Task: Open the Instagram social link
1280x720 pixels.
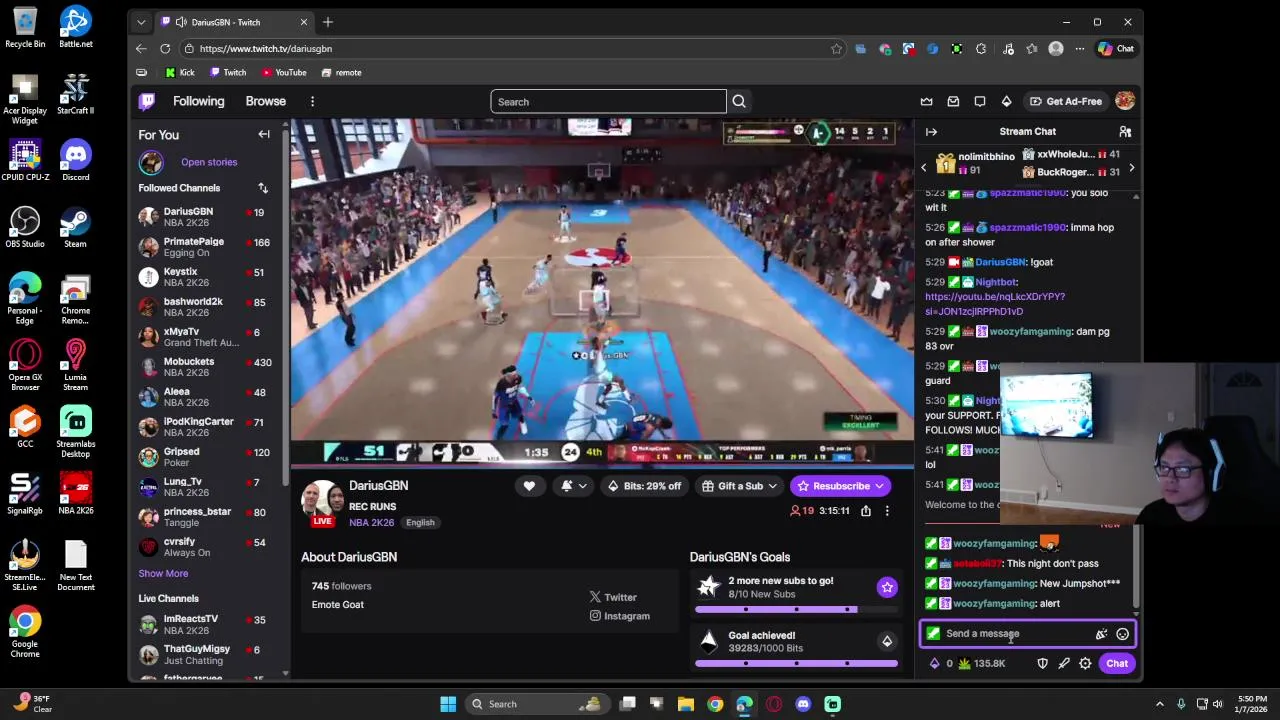Action: [x=619, y=616]
